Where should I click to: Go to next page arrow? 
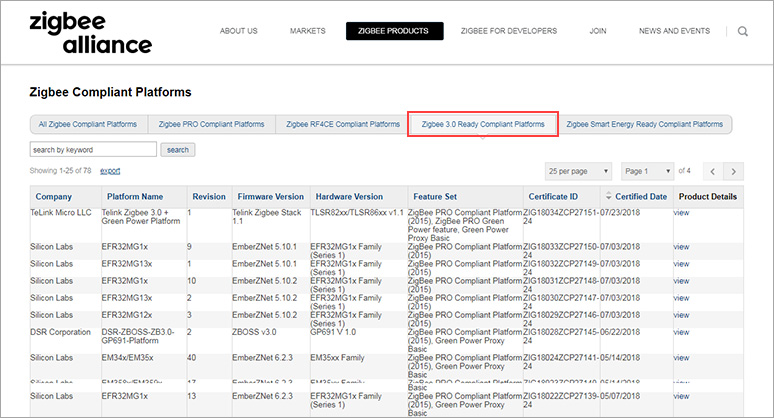click(x=734, y=171)
